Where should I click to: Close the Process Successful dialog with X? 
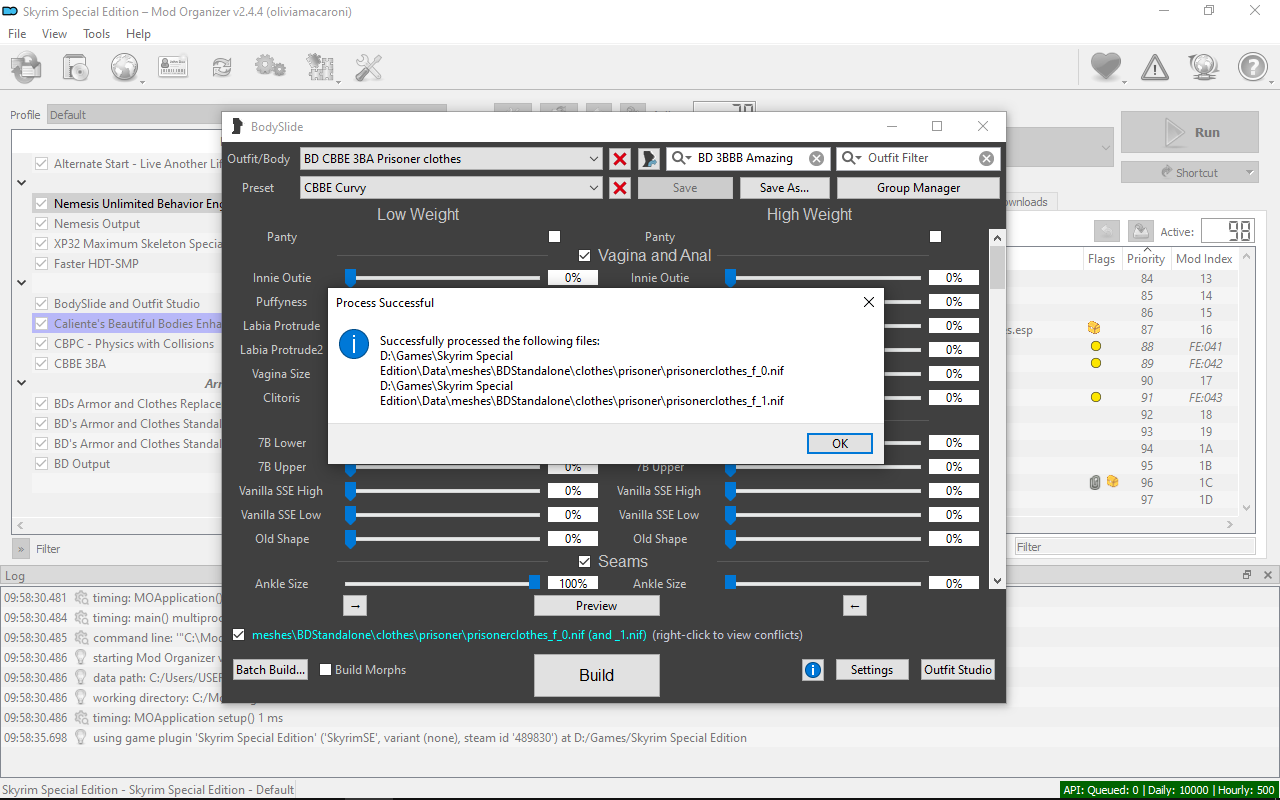868,302
